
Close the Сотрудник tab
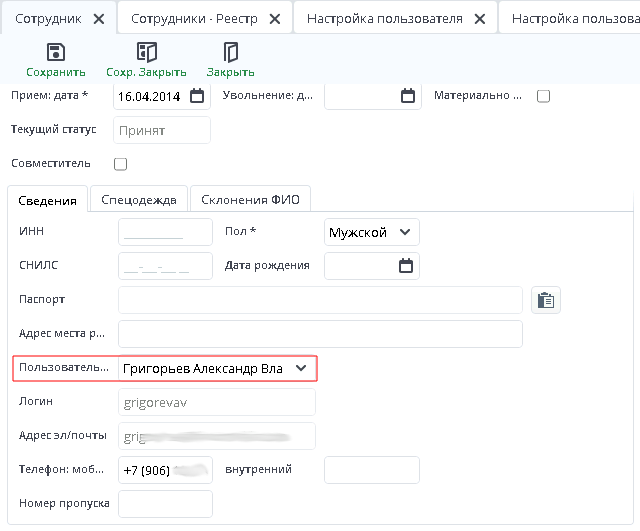pos(98,19)
